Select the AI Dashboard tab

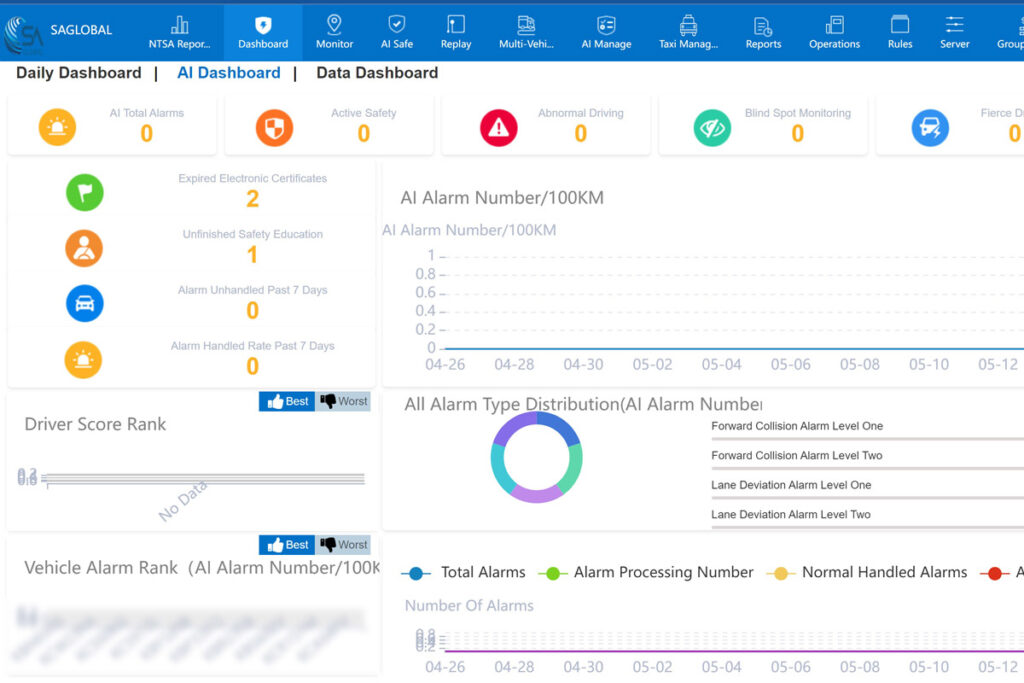point(229,72)
